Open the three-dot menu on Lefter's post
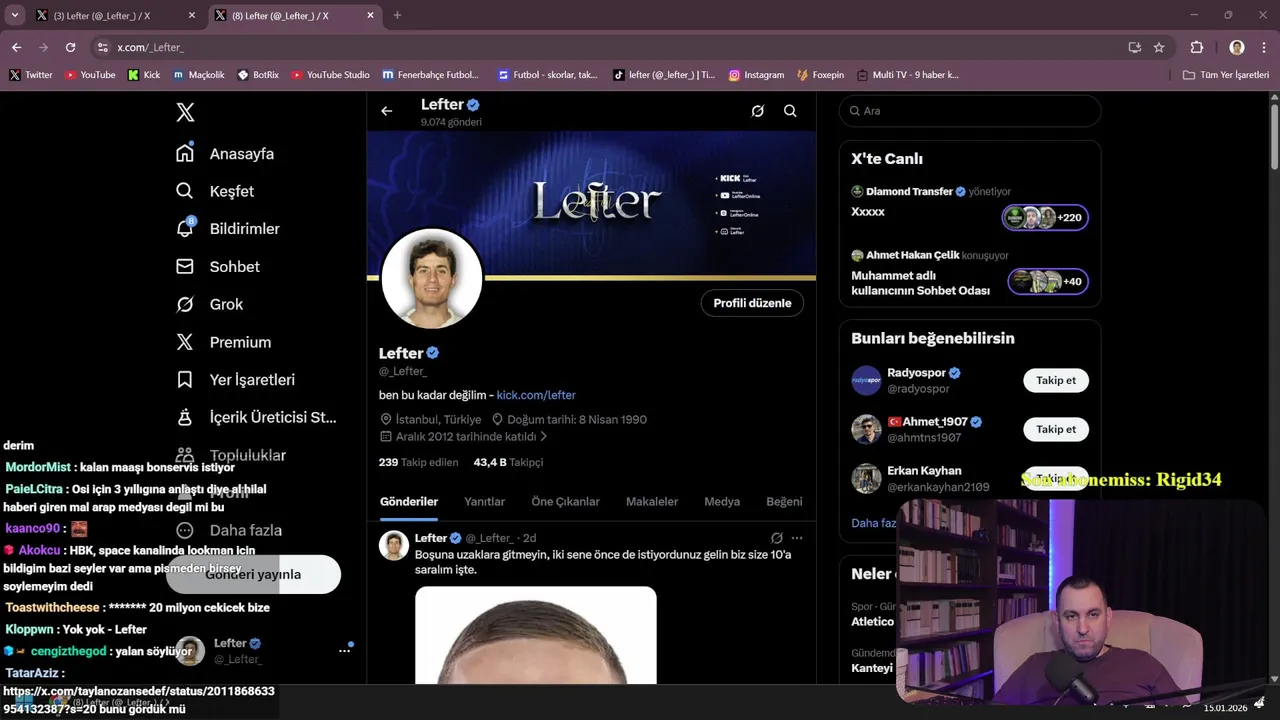Screen dimensions: 1280x720 click(x=797, y=538)
